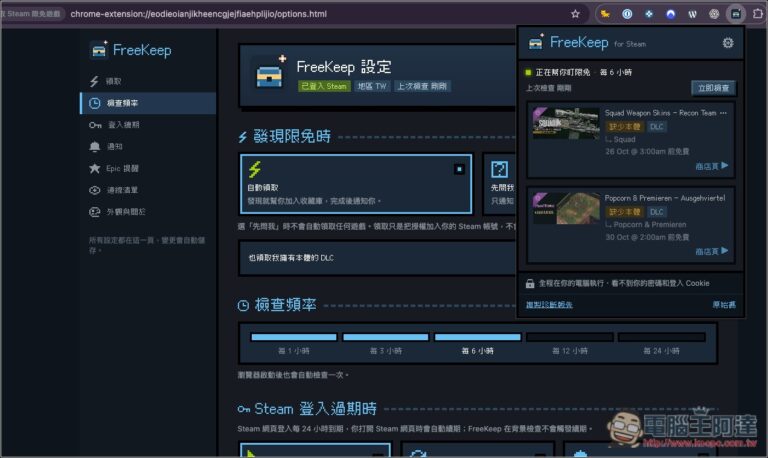Viewport: 768px width, 458px height.
Task: Click DLC tag on Popcorn & Premieren card
Action: 656,212
